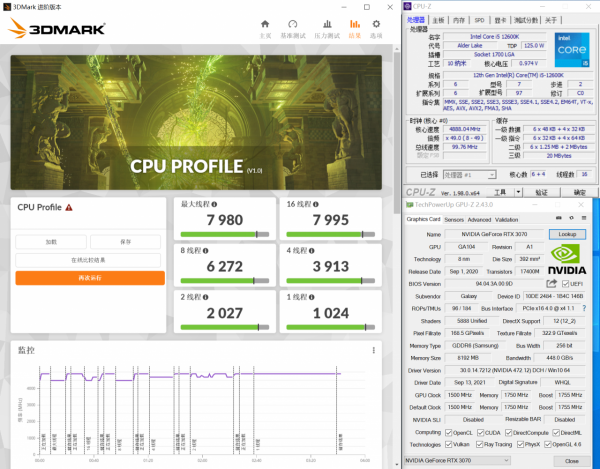Click the Lookup button in GPU-Z
Viewport: 600px width, 469px height.
[567, 234]
